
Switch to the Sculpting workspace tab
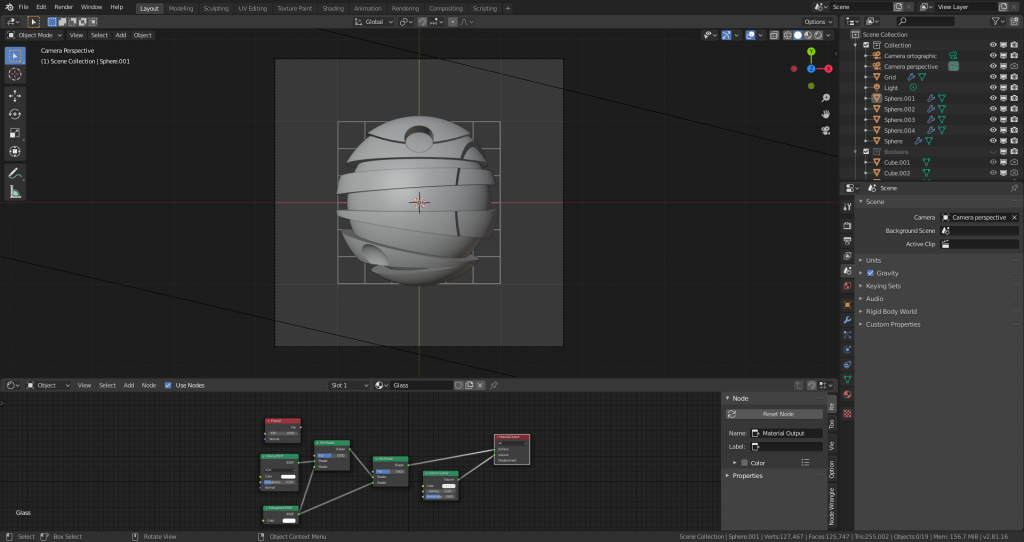[215, 8]
